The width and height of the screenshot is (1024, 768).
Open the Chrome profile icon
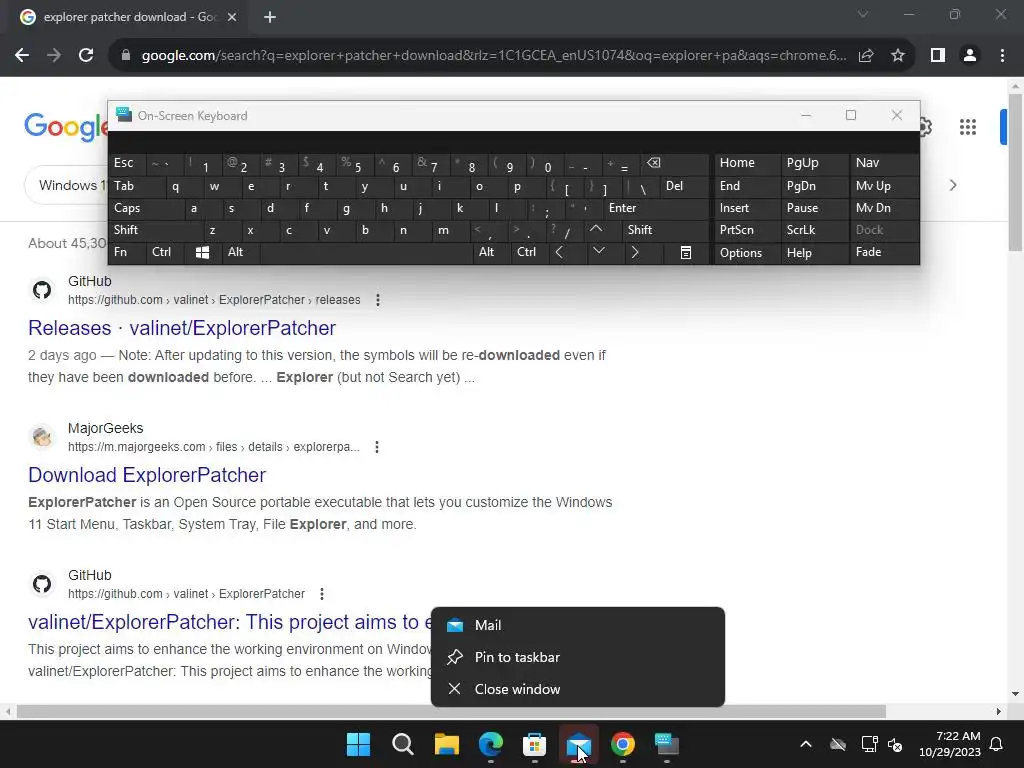click(970, 56)
